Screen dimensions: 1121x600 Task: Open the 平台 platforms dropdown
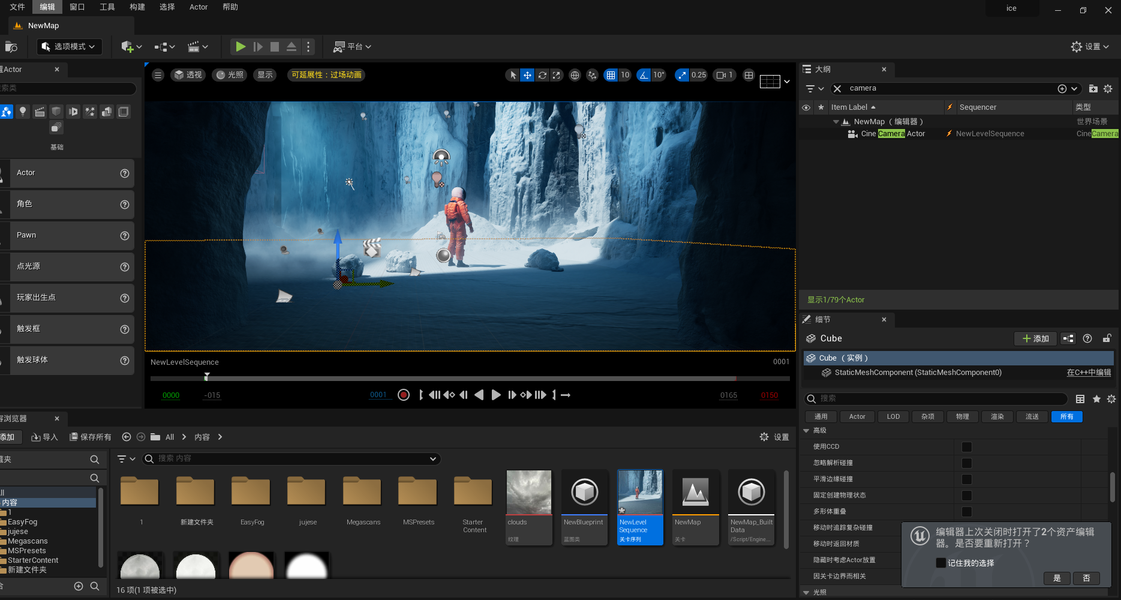(x=352, y=47)
